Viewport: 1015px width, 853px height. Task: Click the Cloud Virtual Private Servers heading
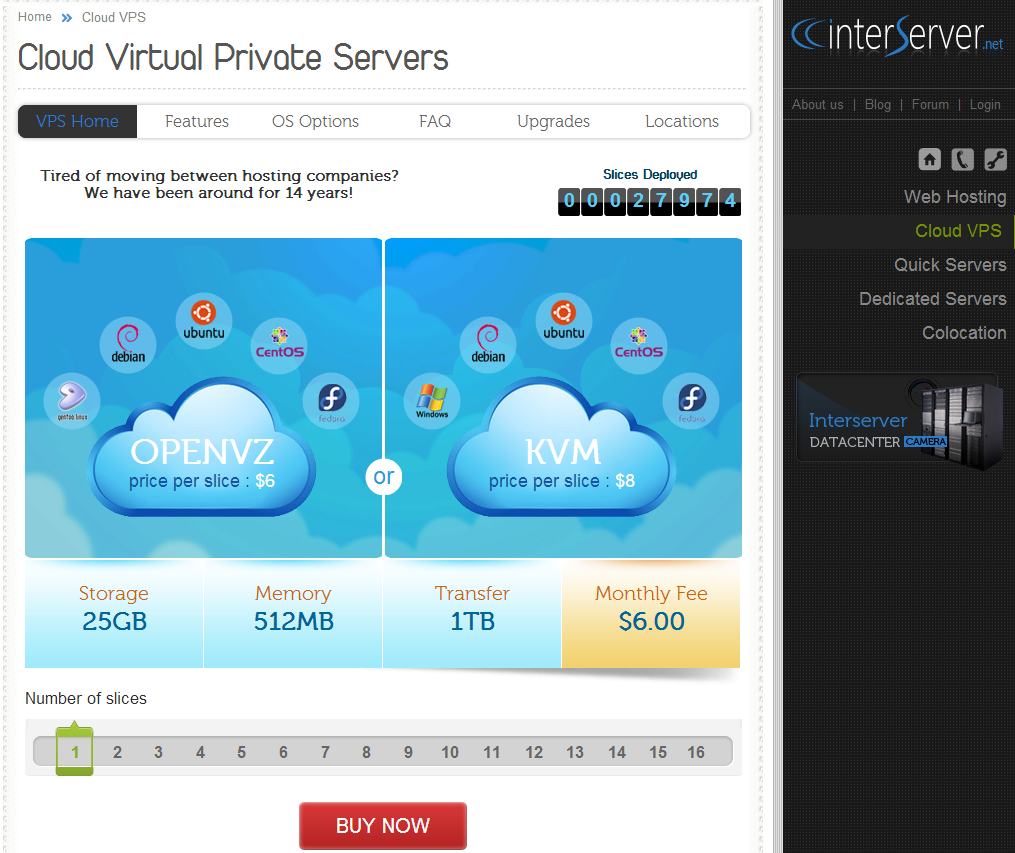click(x=233, y=57)
